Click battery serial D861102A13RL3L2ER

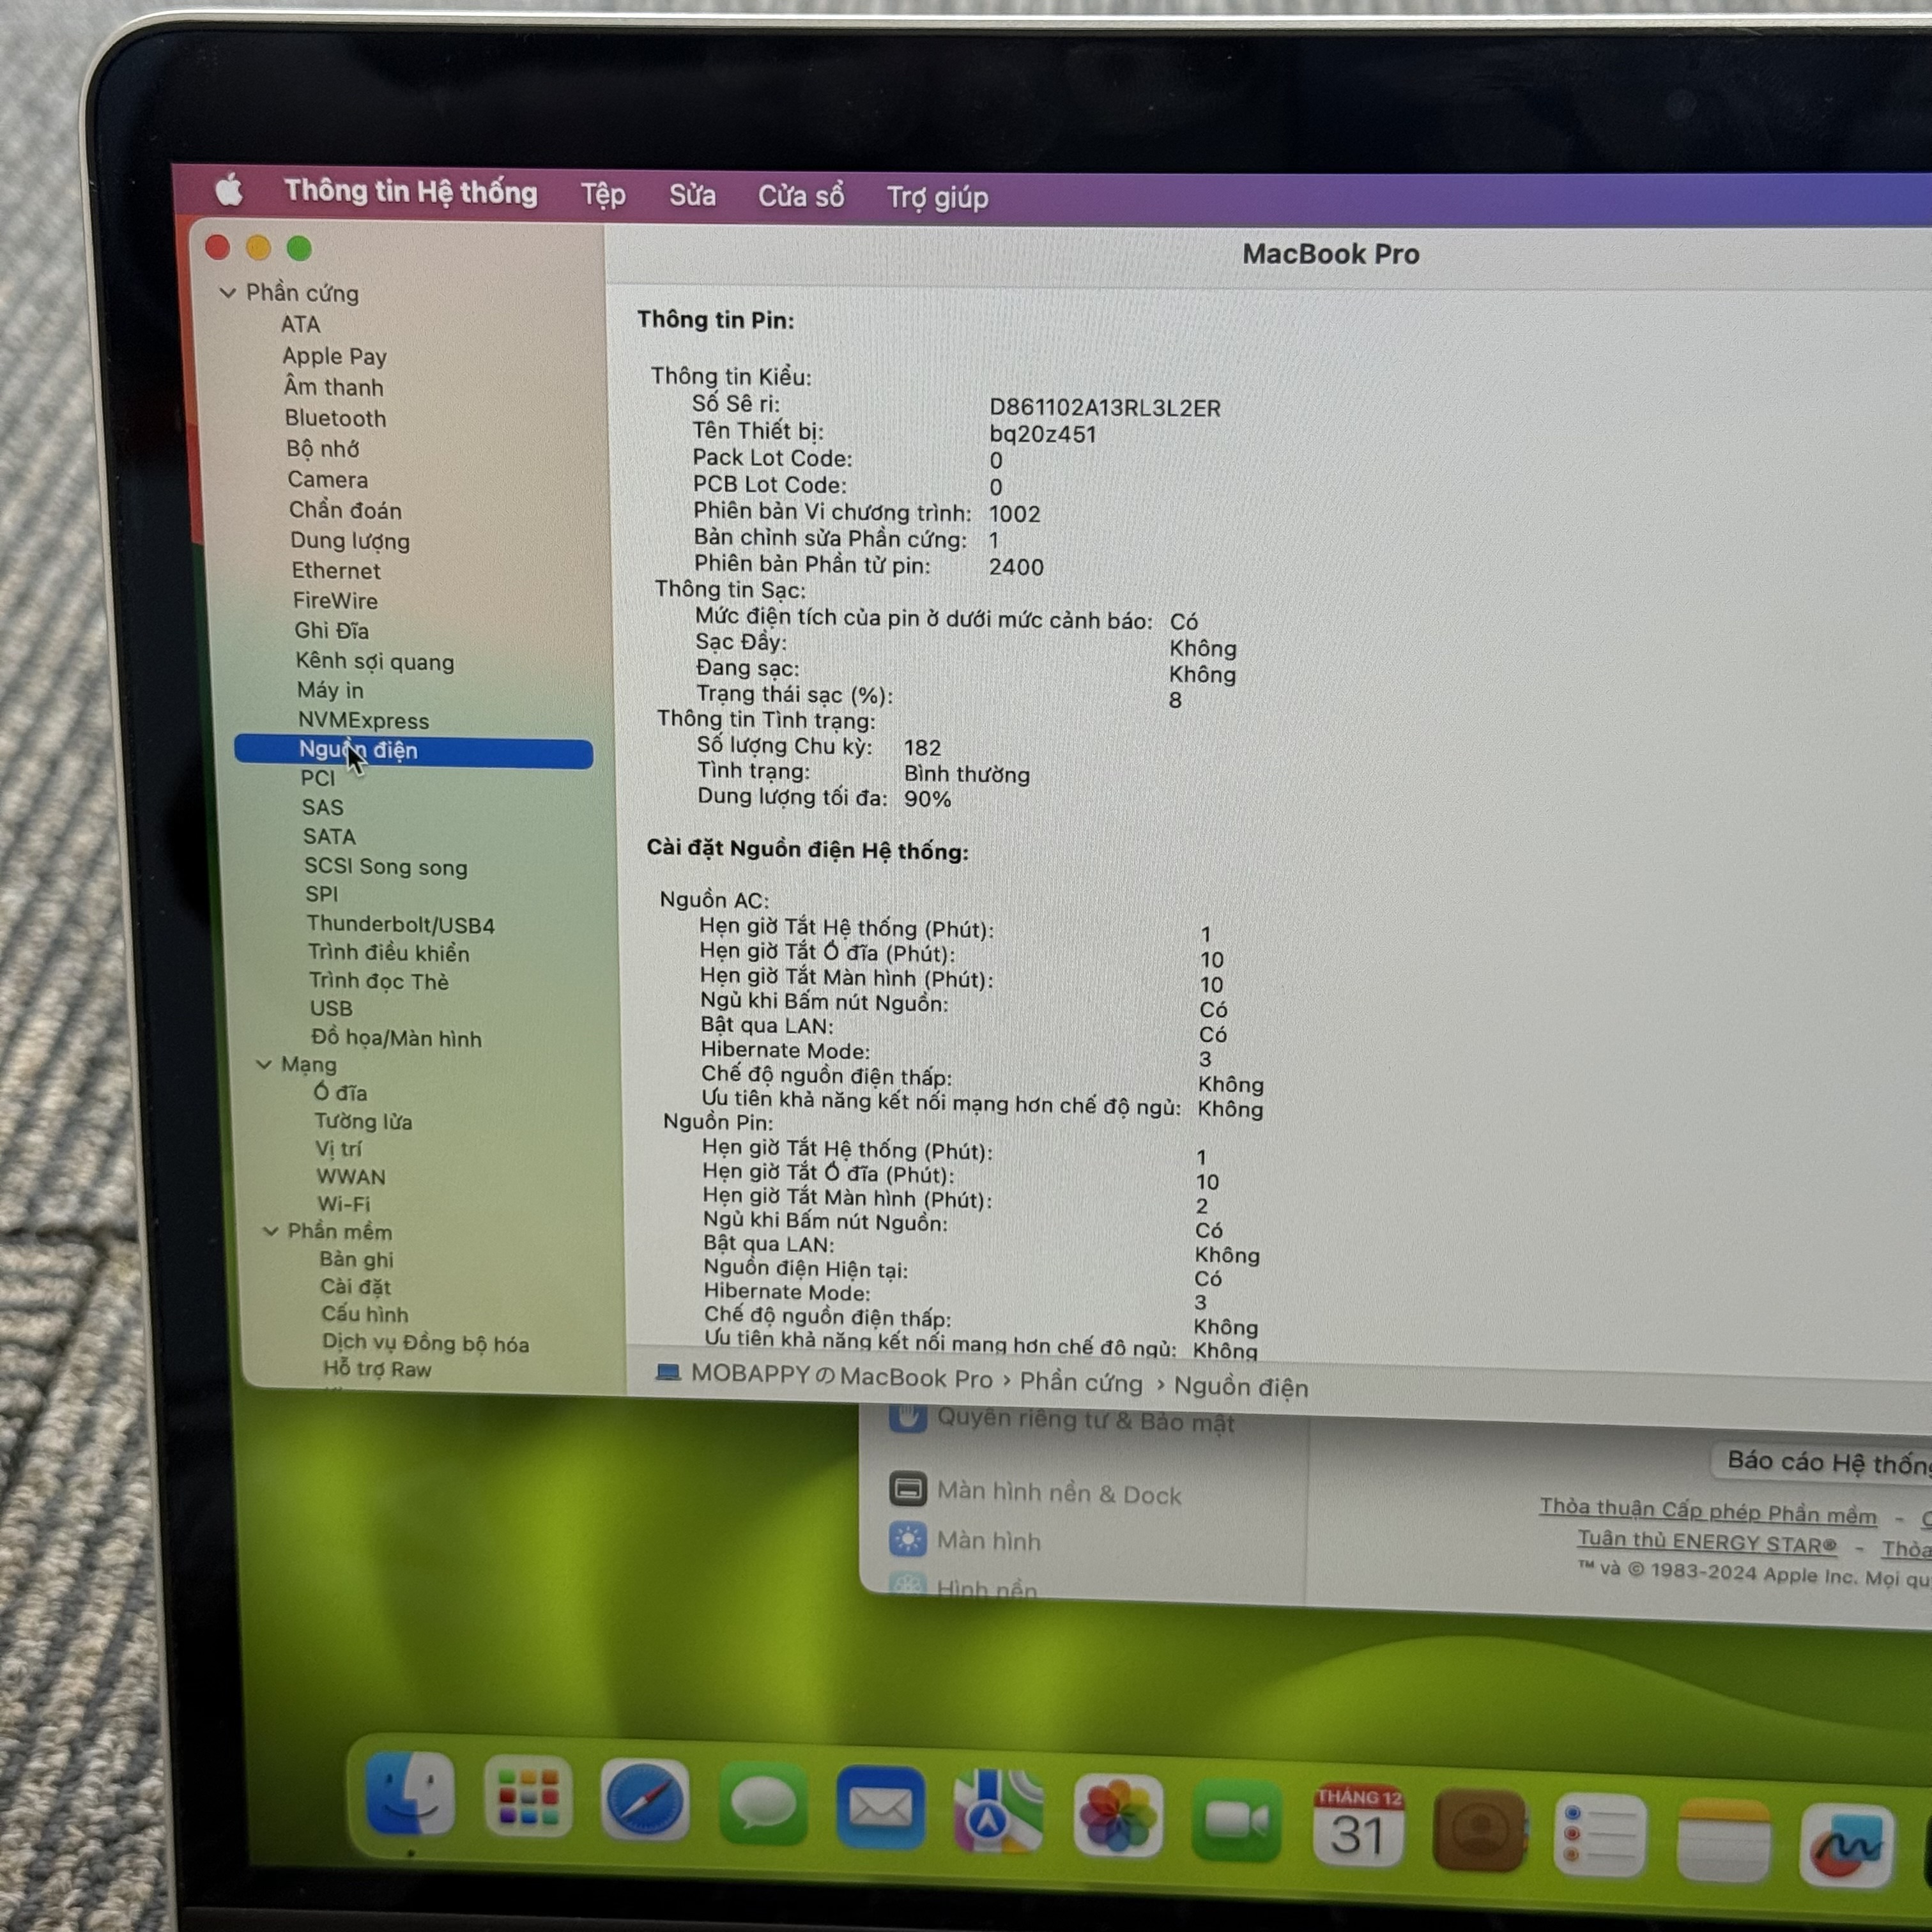pos(1104,408)
